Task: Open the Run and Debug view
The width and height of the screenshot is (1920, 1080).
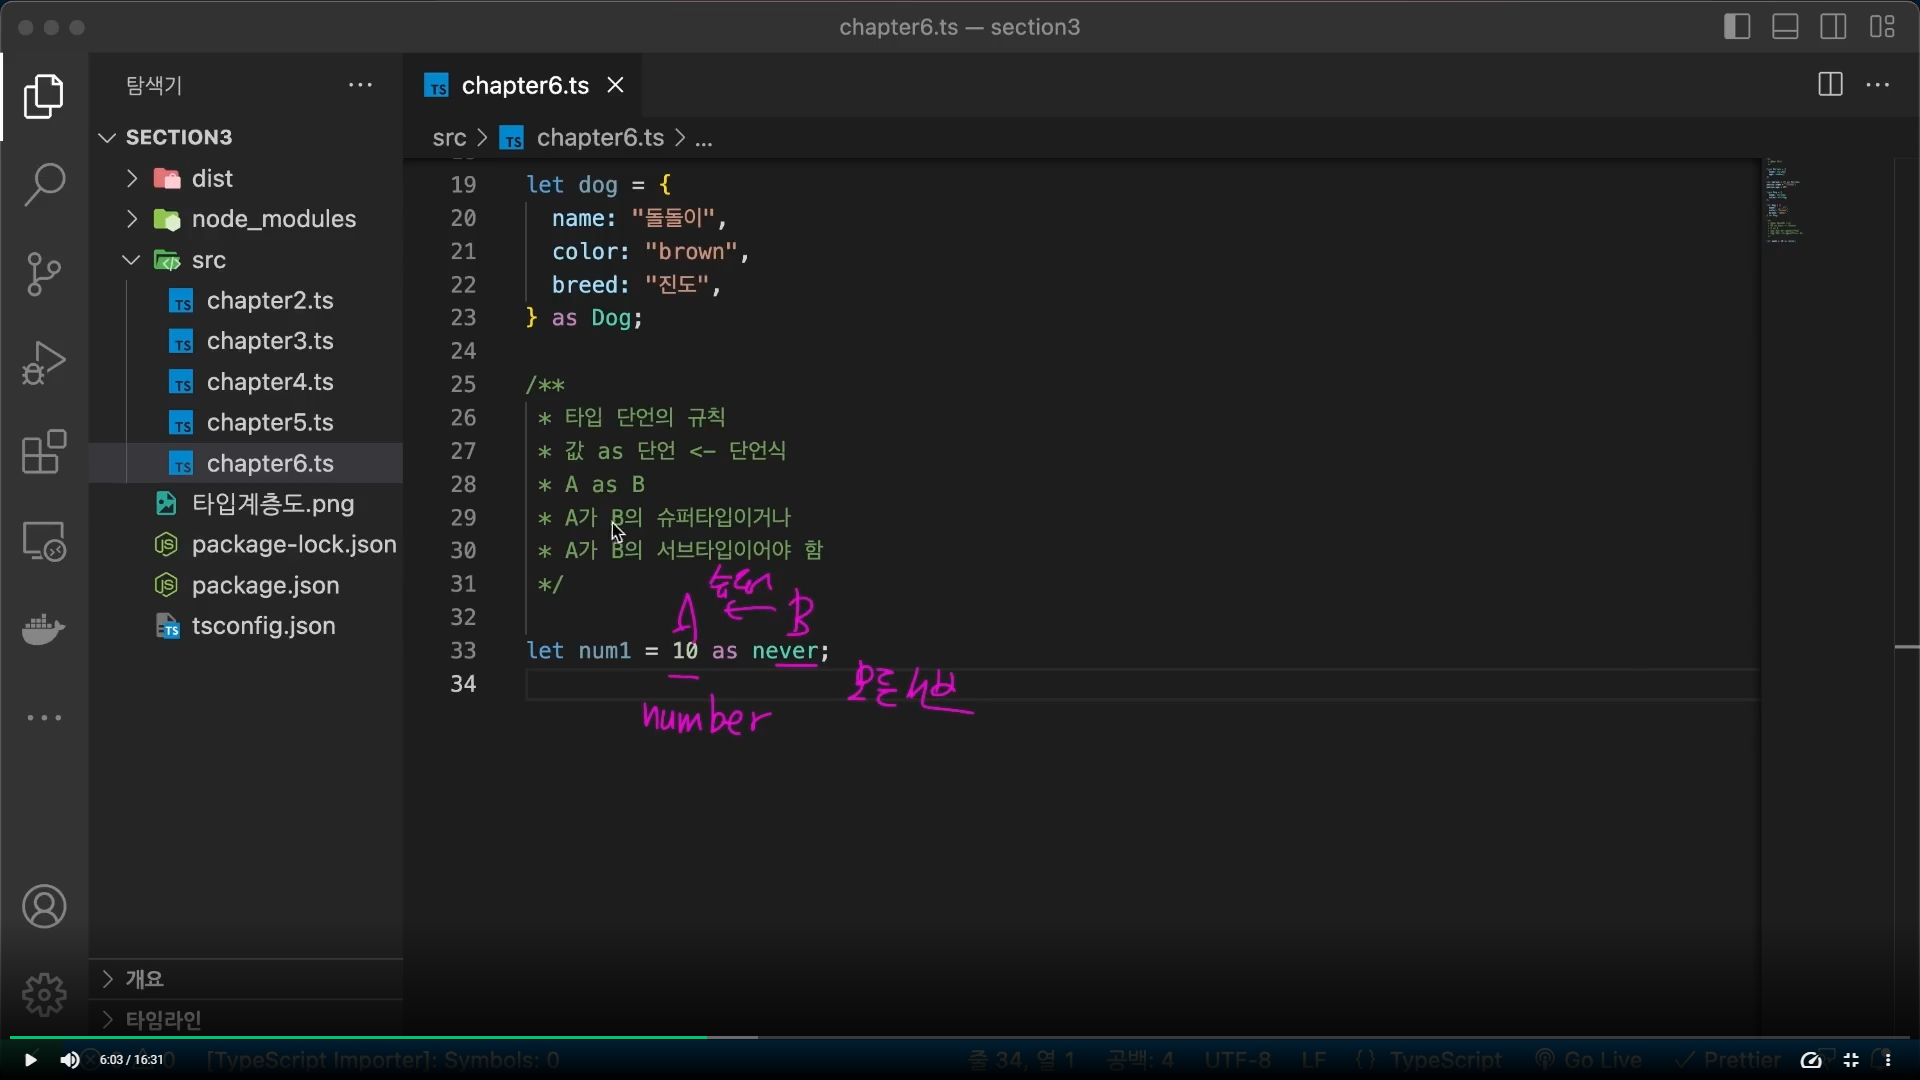Action: click(44, 363)
